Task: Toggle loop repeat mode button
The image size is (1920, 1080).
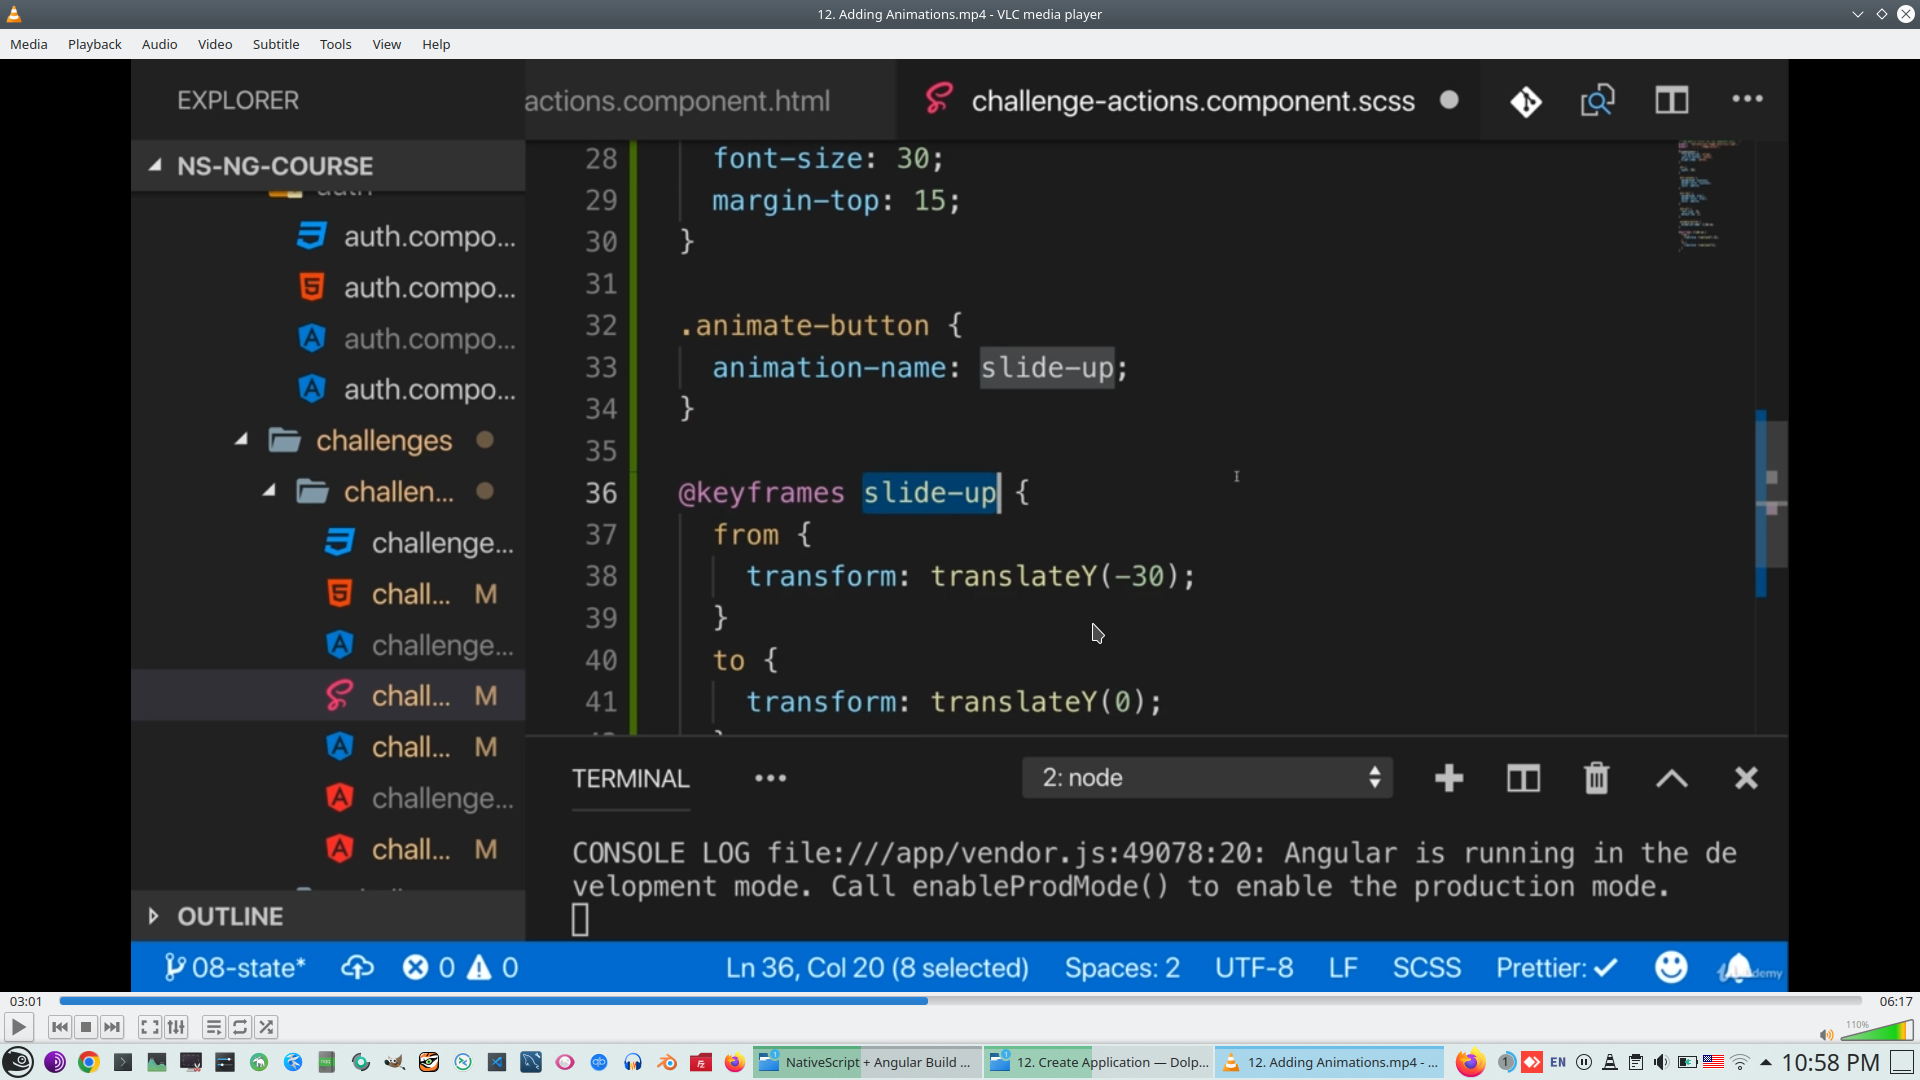Action: (x=240, y=1027)
